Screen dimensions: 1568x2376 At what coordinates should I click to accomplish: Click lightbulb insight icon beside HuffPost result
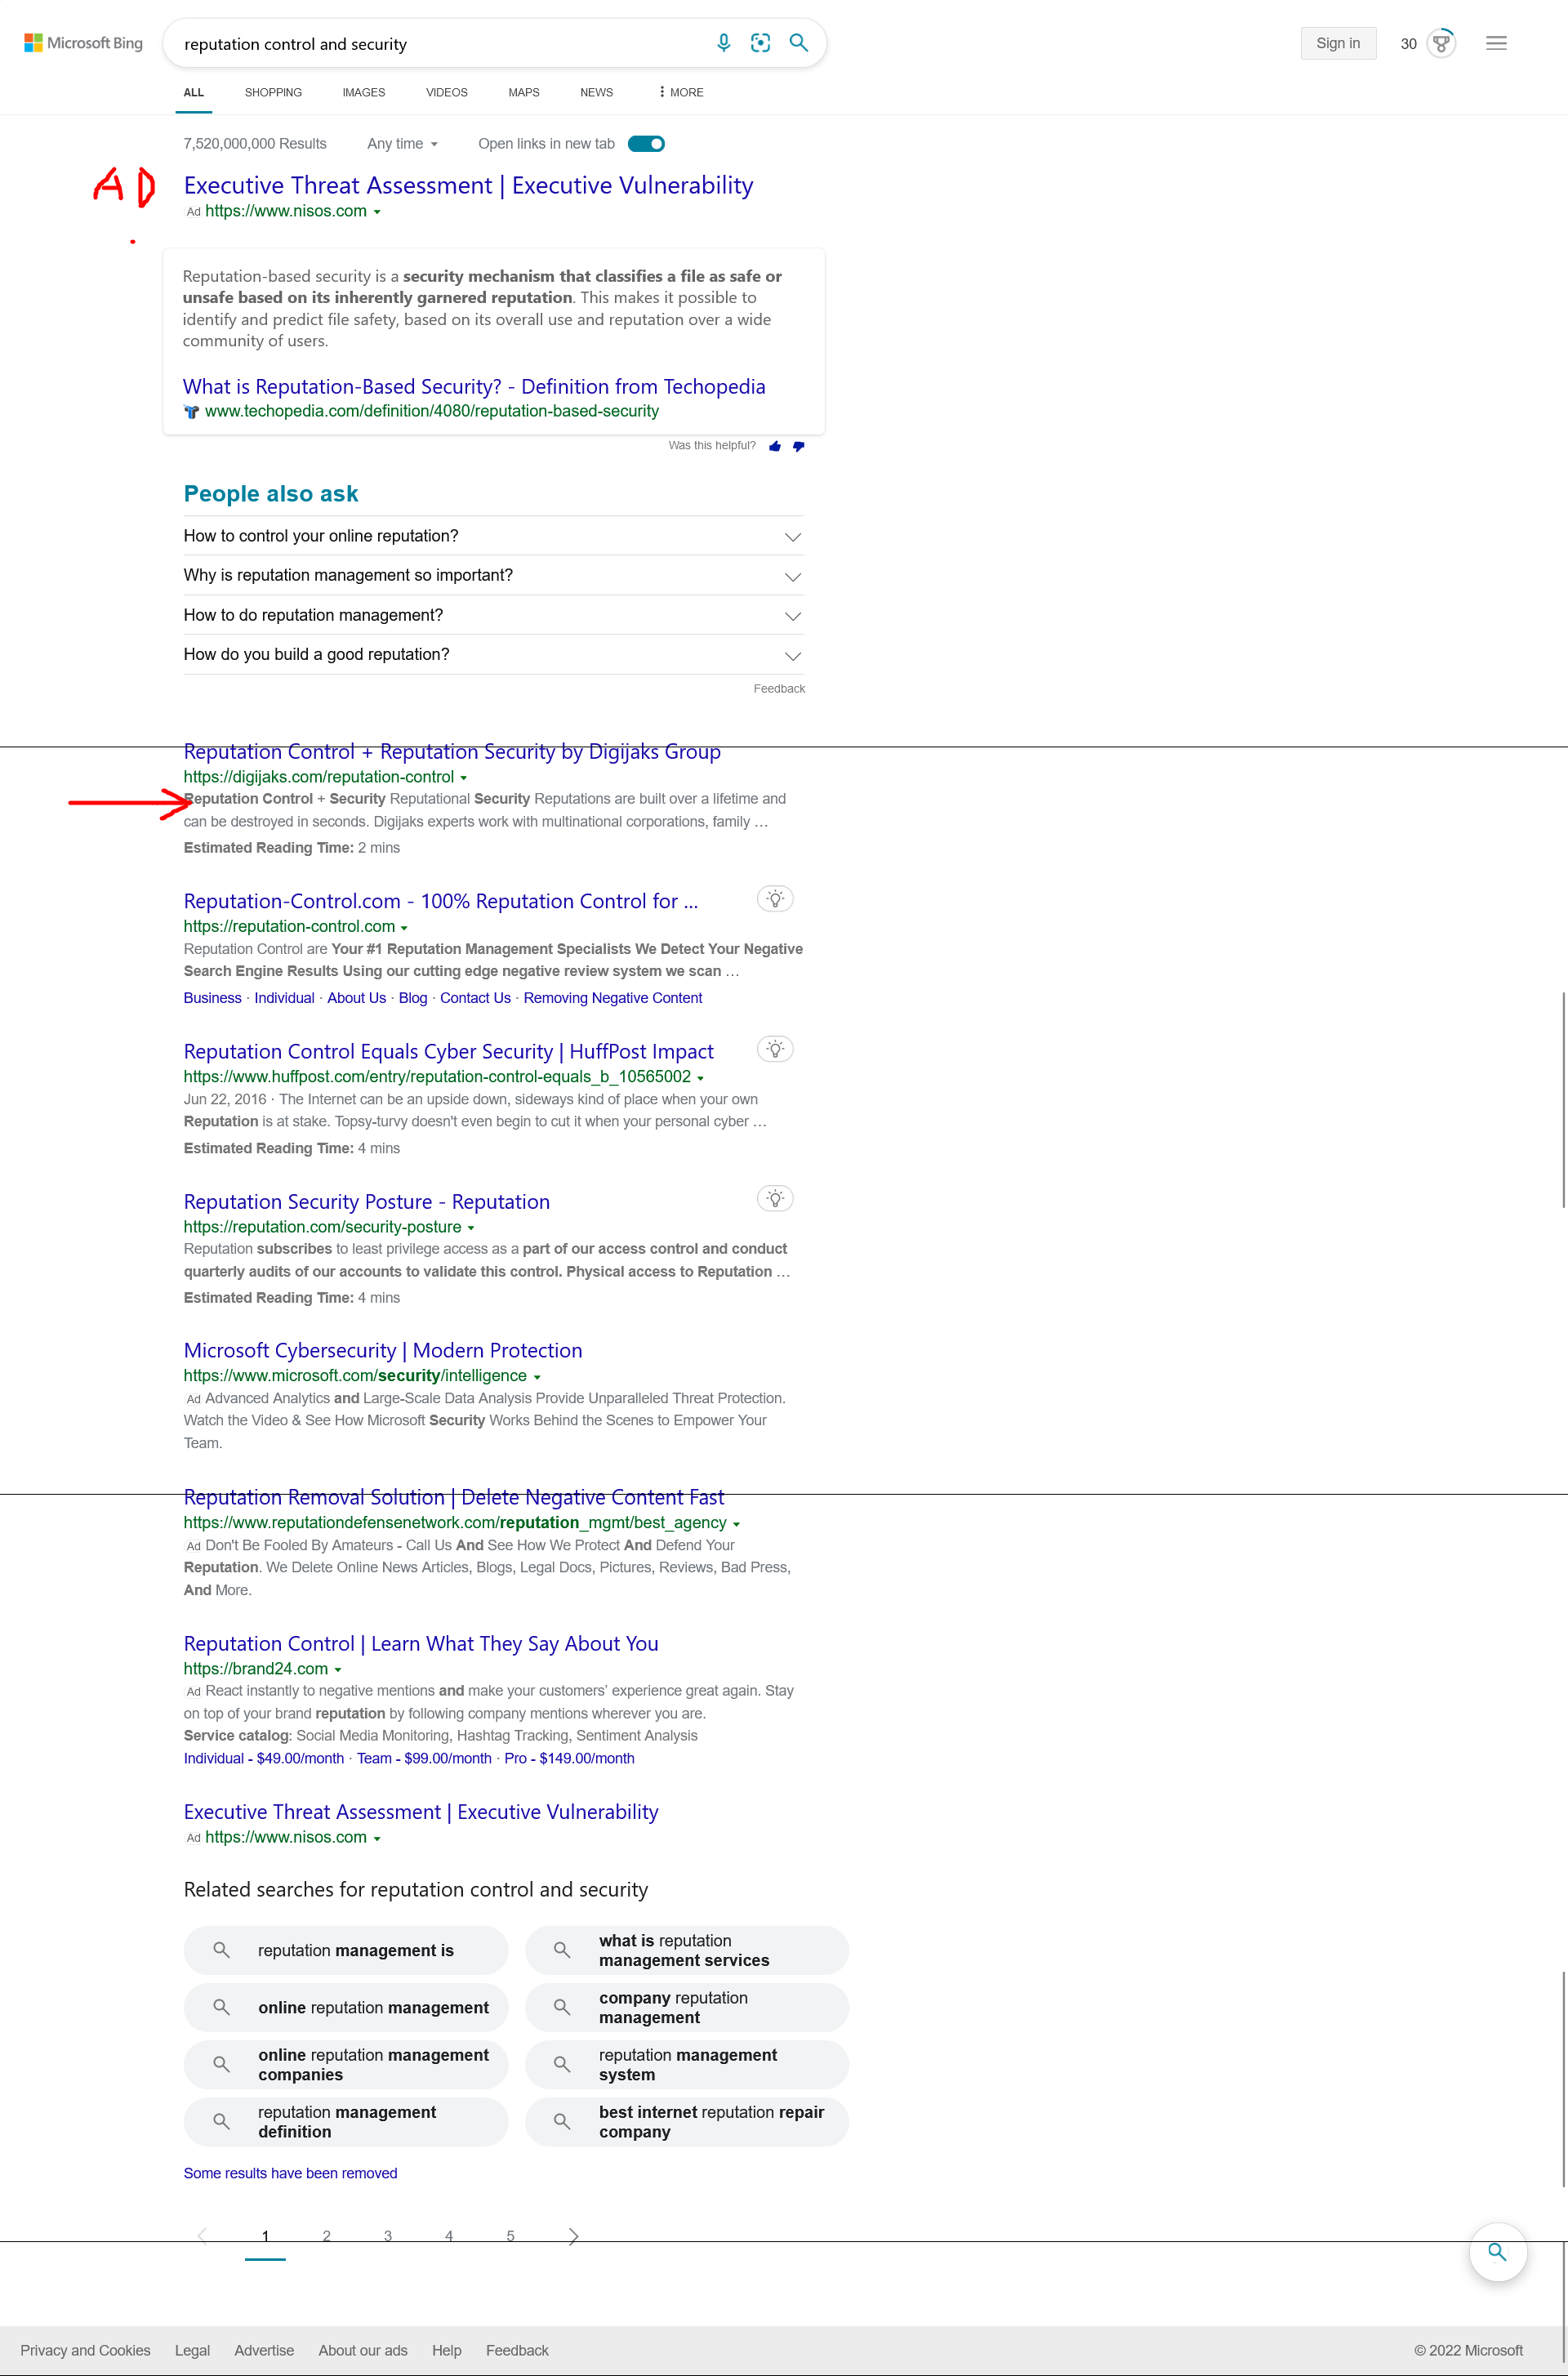point(775,1049)
